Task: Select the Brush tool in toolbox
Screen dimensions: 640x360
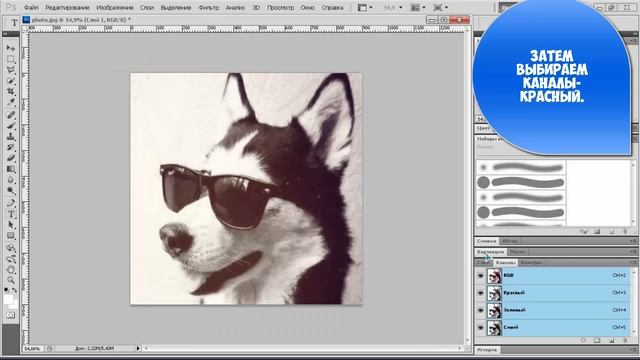Action: tap(11, 126)
